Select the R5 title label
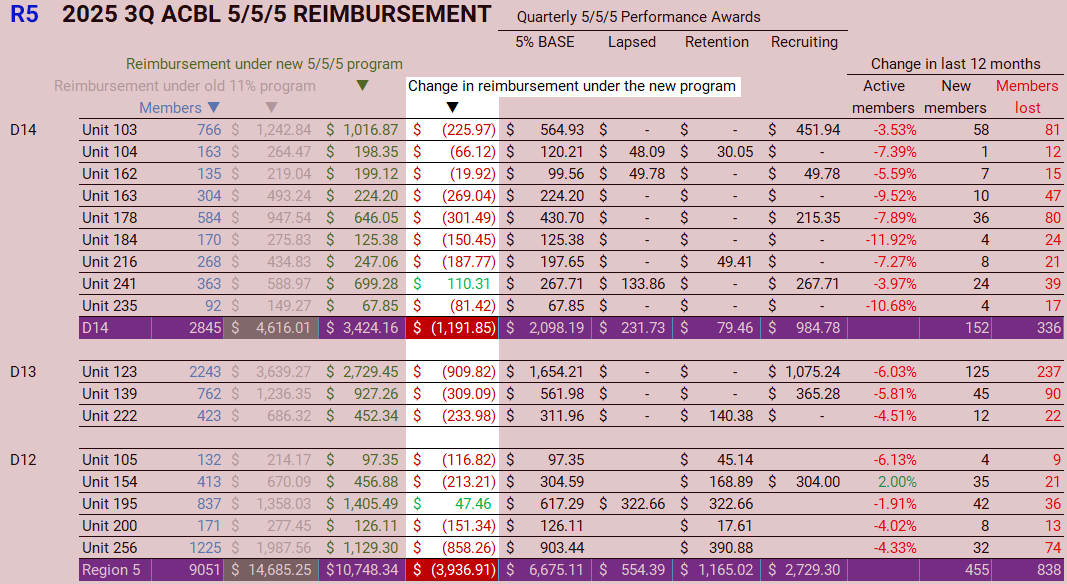 click(x=24, y=14)
